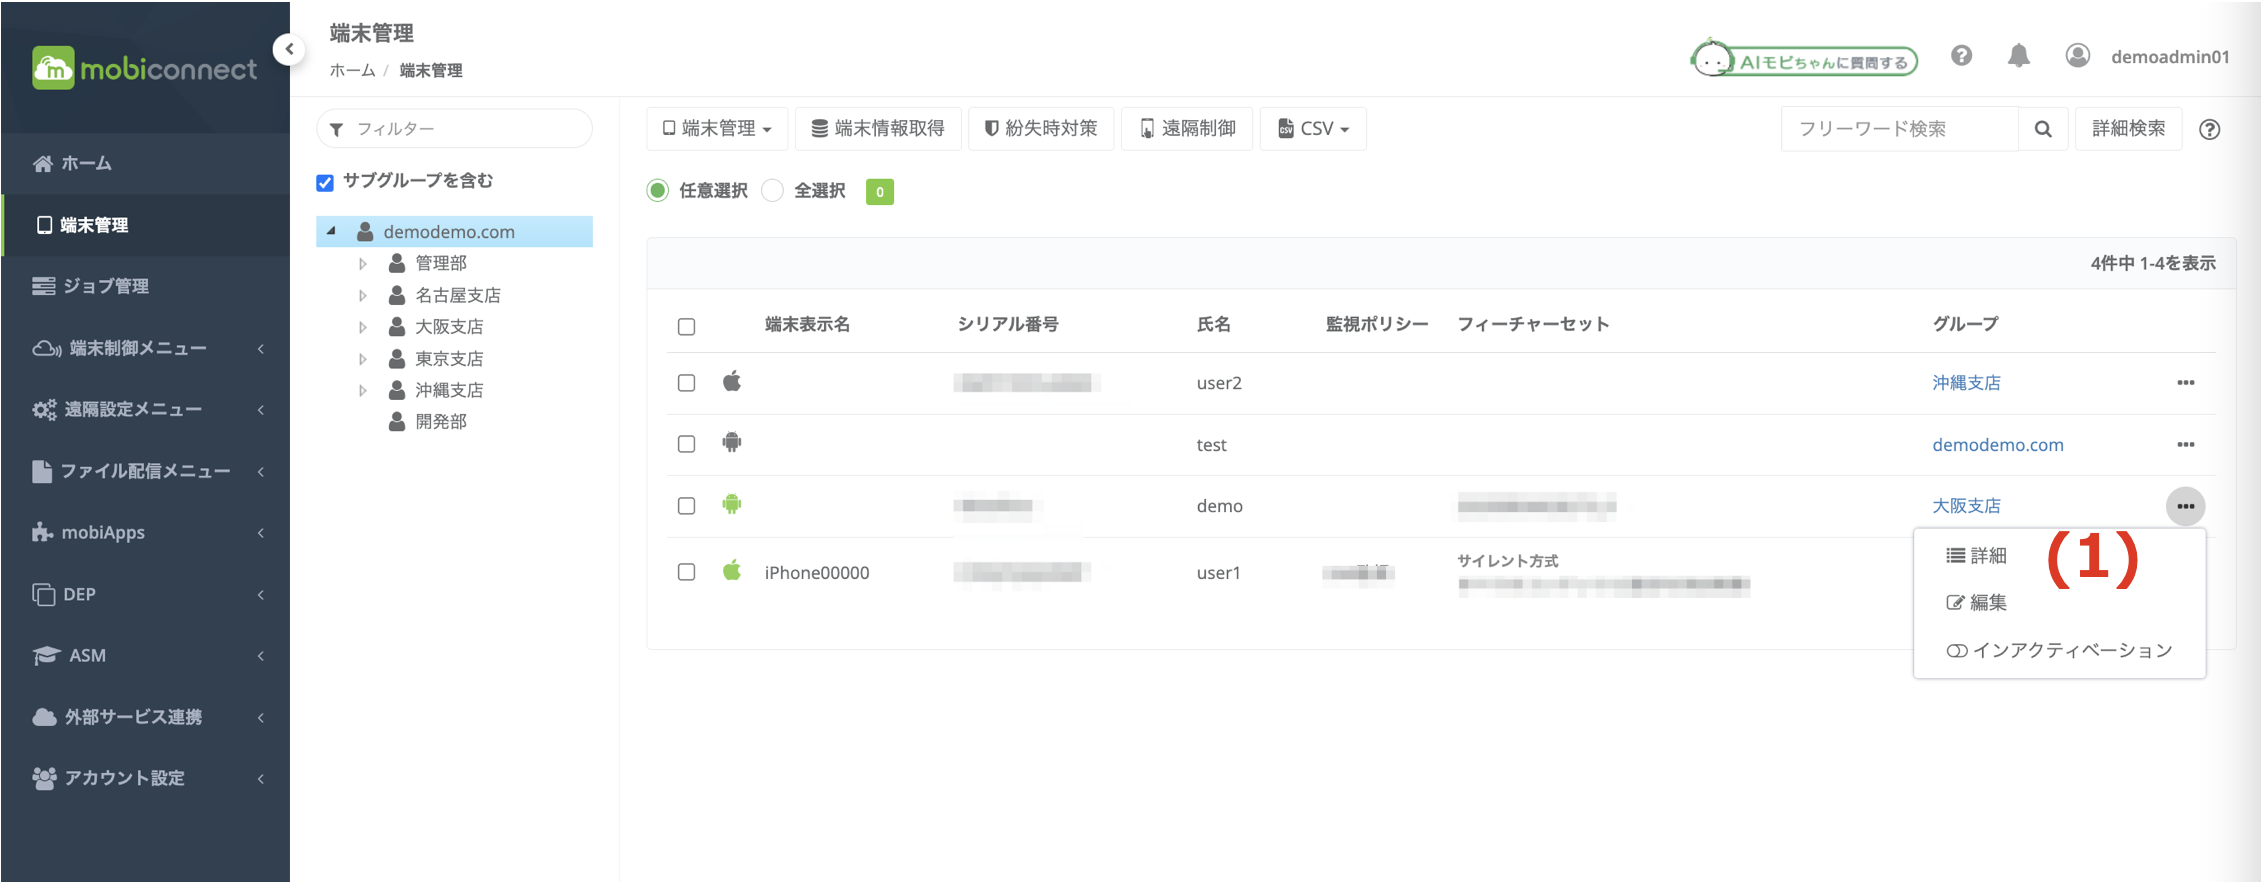Click the gray Android icon in test row
This screenshot has width=2262, height=884.
pyautogui.click(x=732, y=443)
